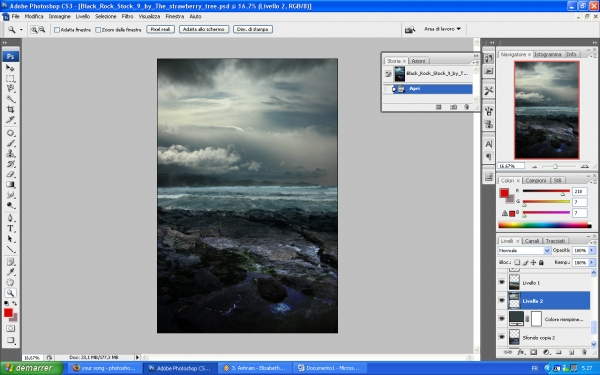Image resolution: width=600 pixels, height=375 pixels.
Task: Switch to the Azioni tab
Action: coord(418,61)
